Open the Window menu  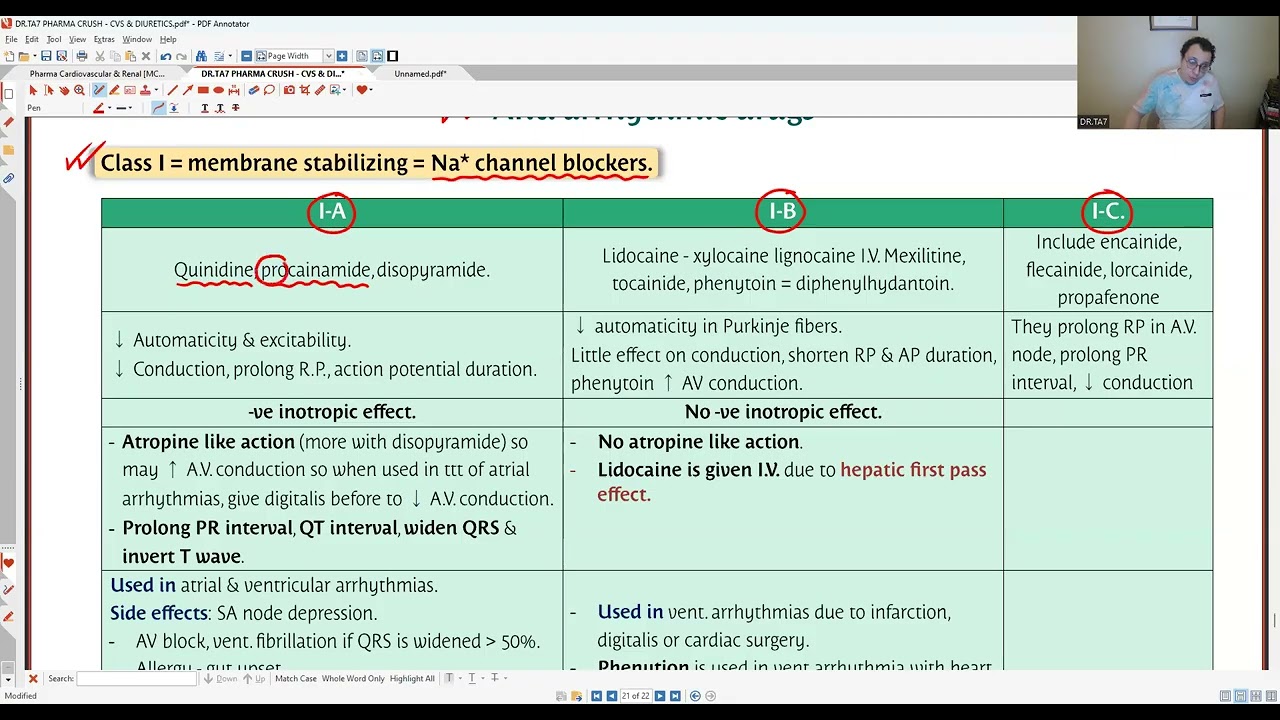point(137,39)
